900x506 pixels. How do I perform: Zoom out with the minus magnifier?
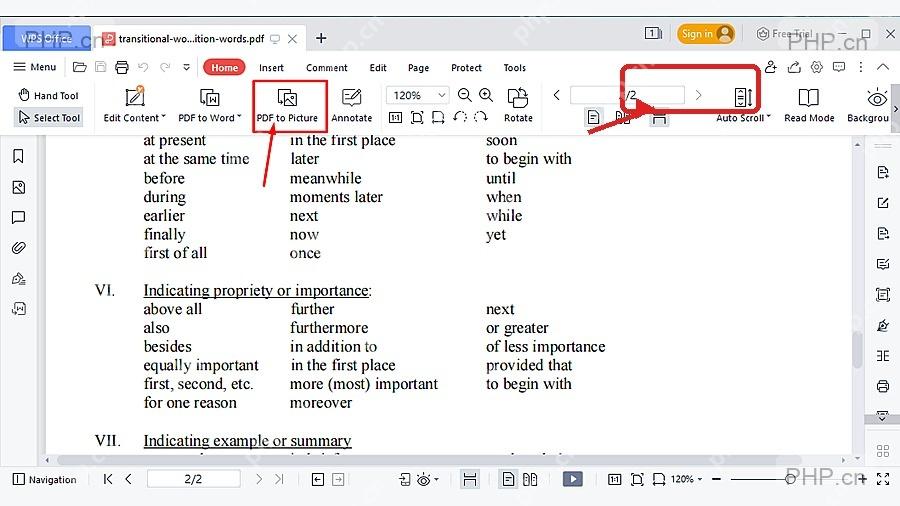coord(464,95)
